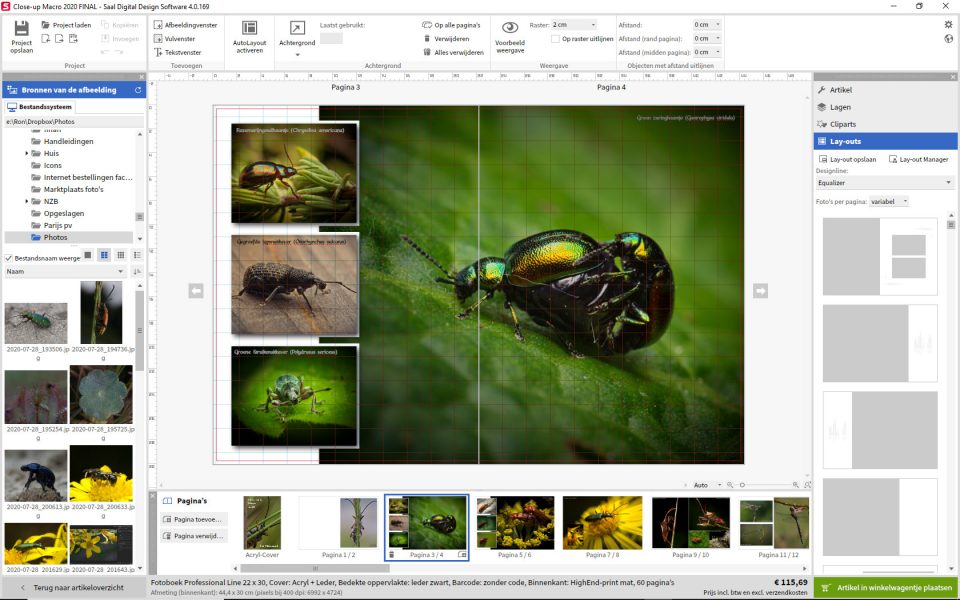Screen dimensions: 960x600
Task: Add a new Tekstvenster text box
Action: (177, 52)
